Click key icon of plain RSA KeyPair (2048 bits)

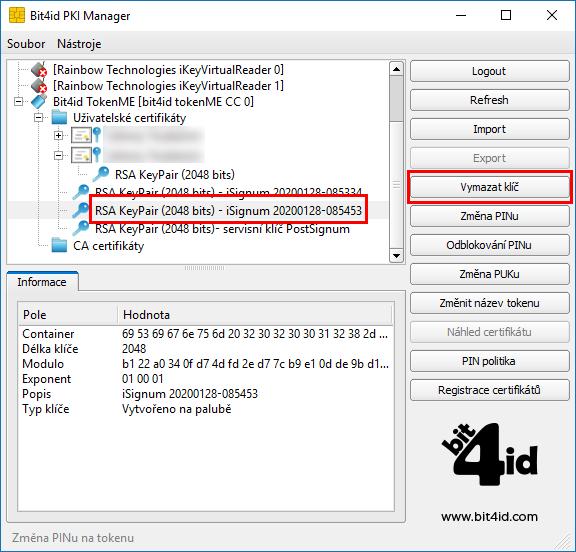tap(101, 174)
